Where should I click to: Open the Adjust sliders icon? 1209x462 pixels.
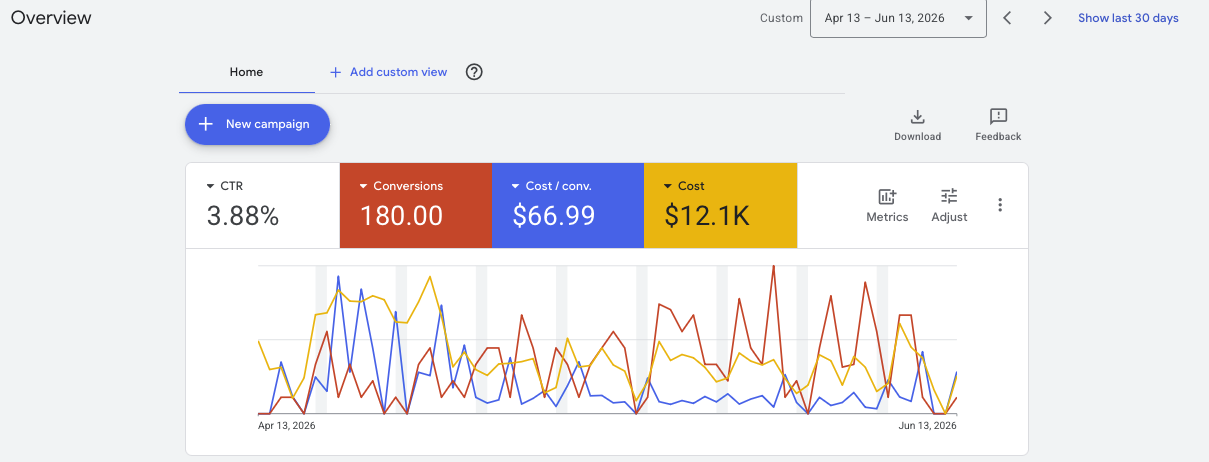pyautogui.click(x=949, y=196)
